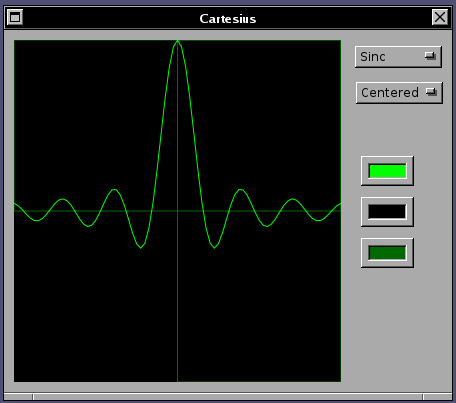456x403 pixels.
Task: Click the bottom-right window resize handle
Action: click(438, 397)
